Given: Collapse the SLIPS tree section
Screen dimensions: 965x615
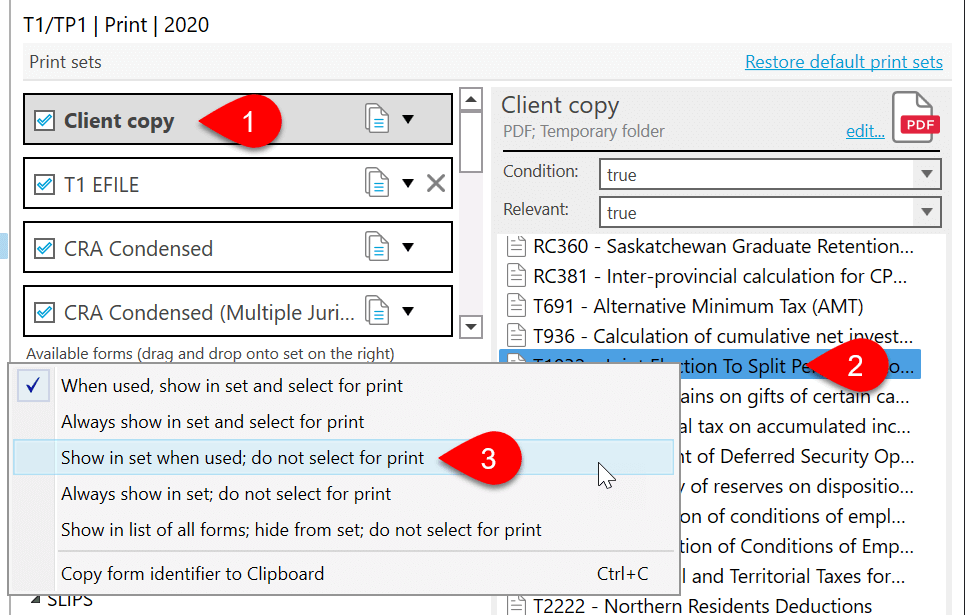Looking at the screenshot, I should tap(35, 600).
